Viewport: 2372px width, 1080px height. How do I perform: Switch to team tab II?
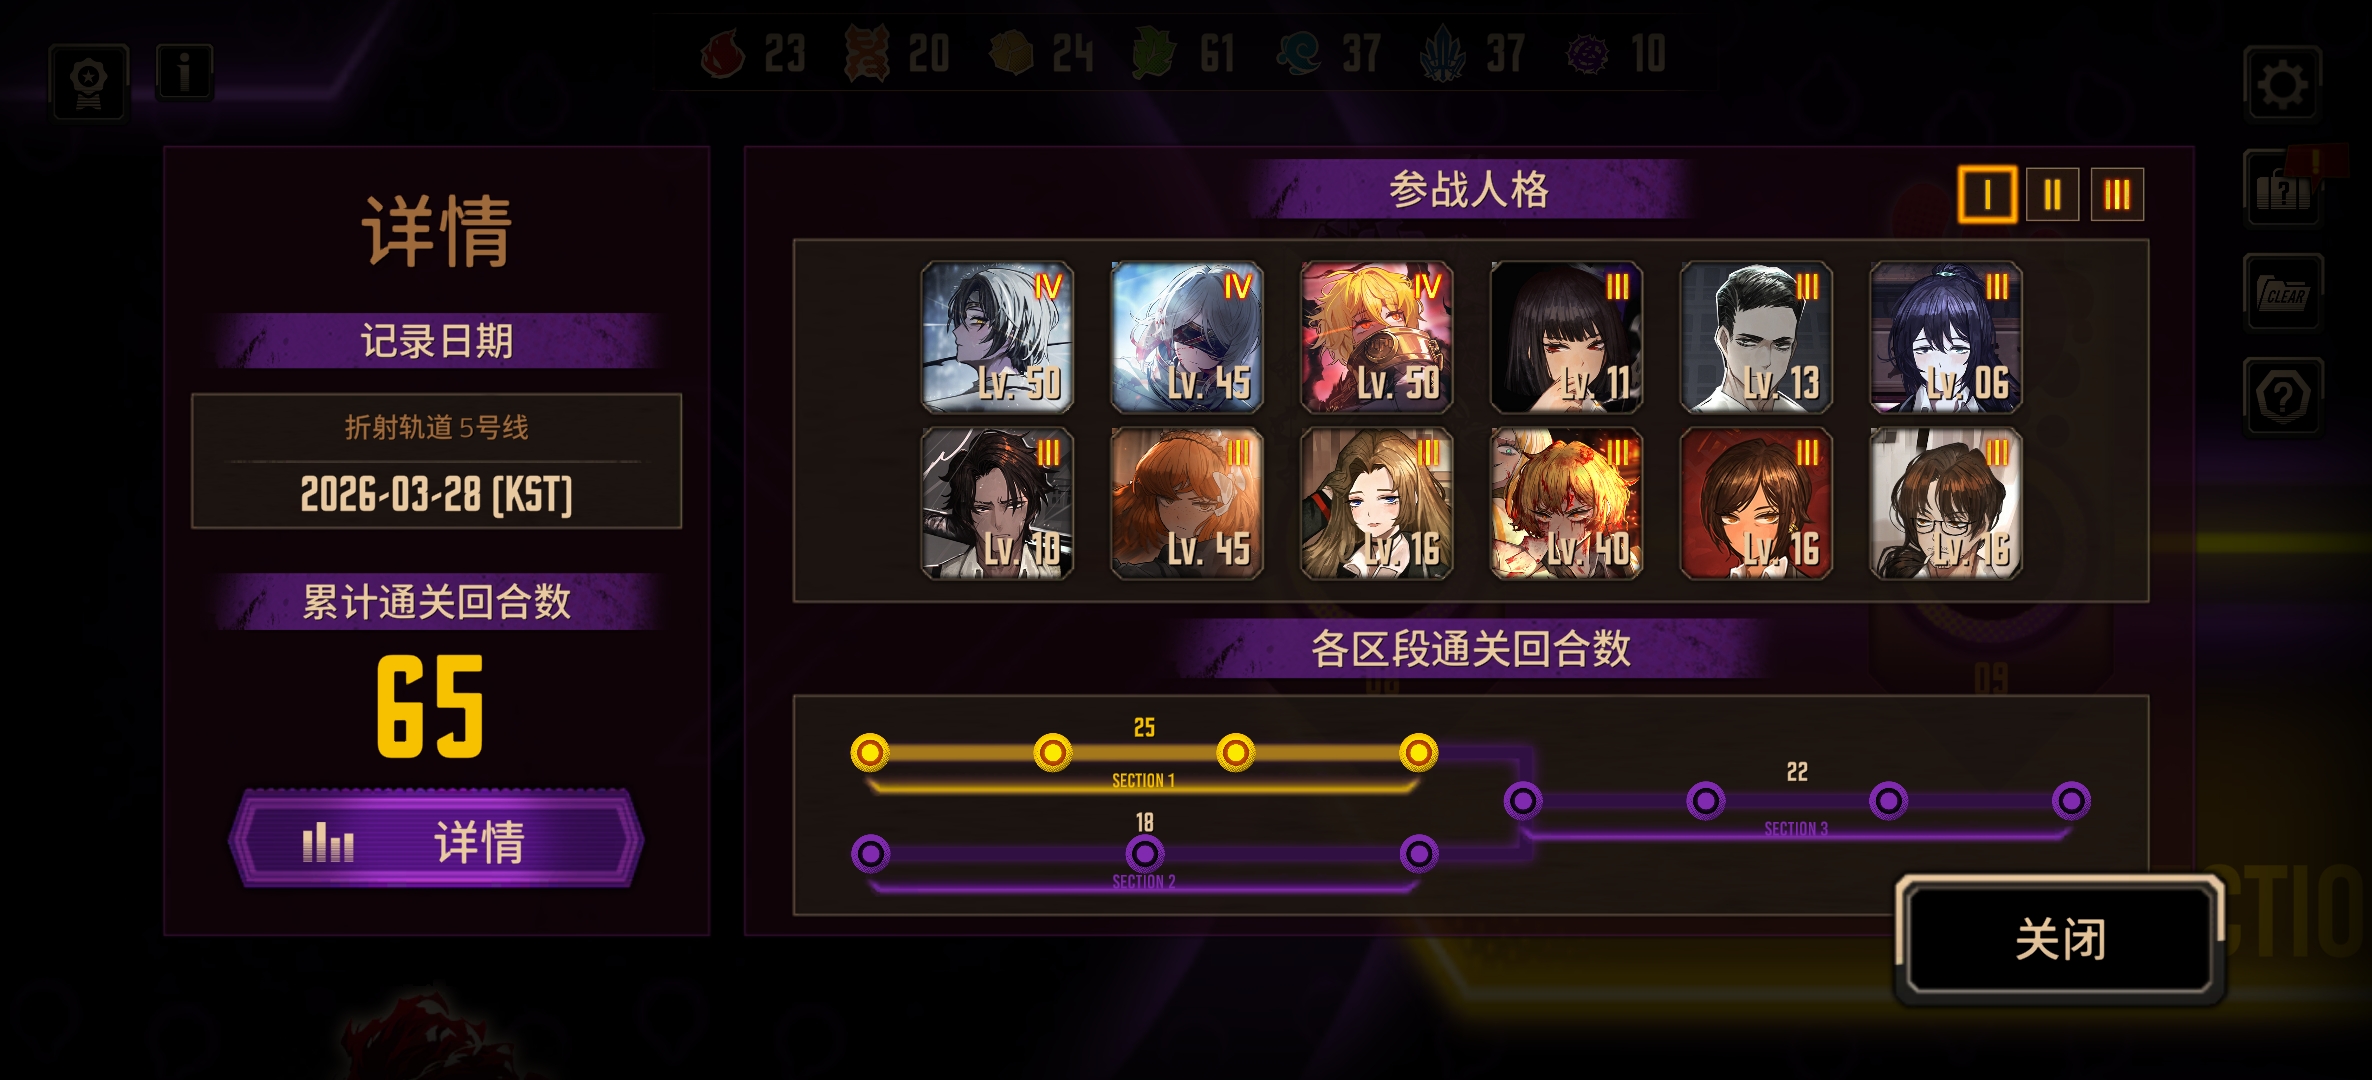click(x=2052, y=194)
